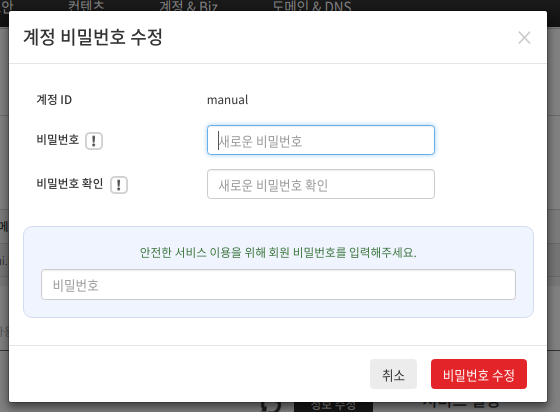Open the 도메인 & DNS menu

pos(312,6)
